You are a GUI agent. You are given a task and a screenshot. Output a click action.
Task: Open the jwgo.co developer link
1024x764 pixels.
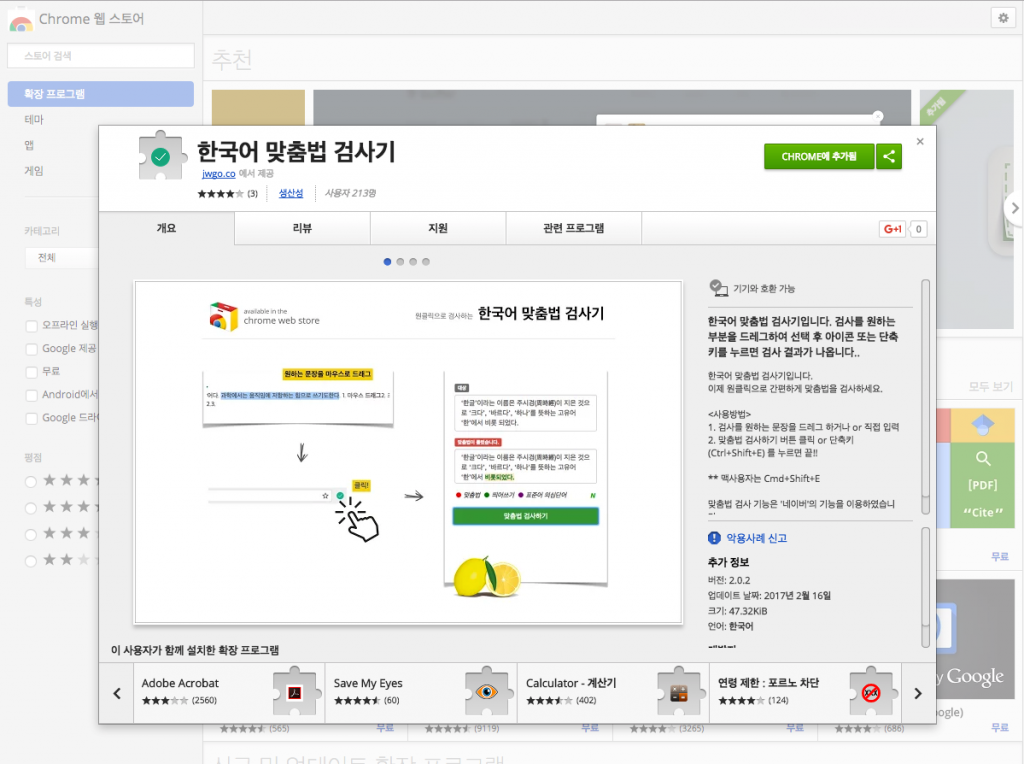pyautogui.click(x=219, y=174)
